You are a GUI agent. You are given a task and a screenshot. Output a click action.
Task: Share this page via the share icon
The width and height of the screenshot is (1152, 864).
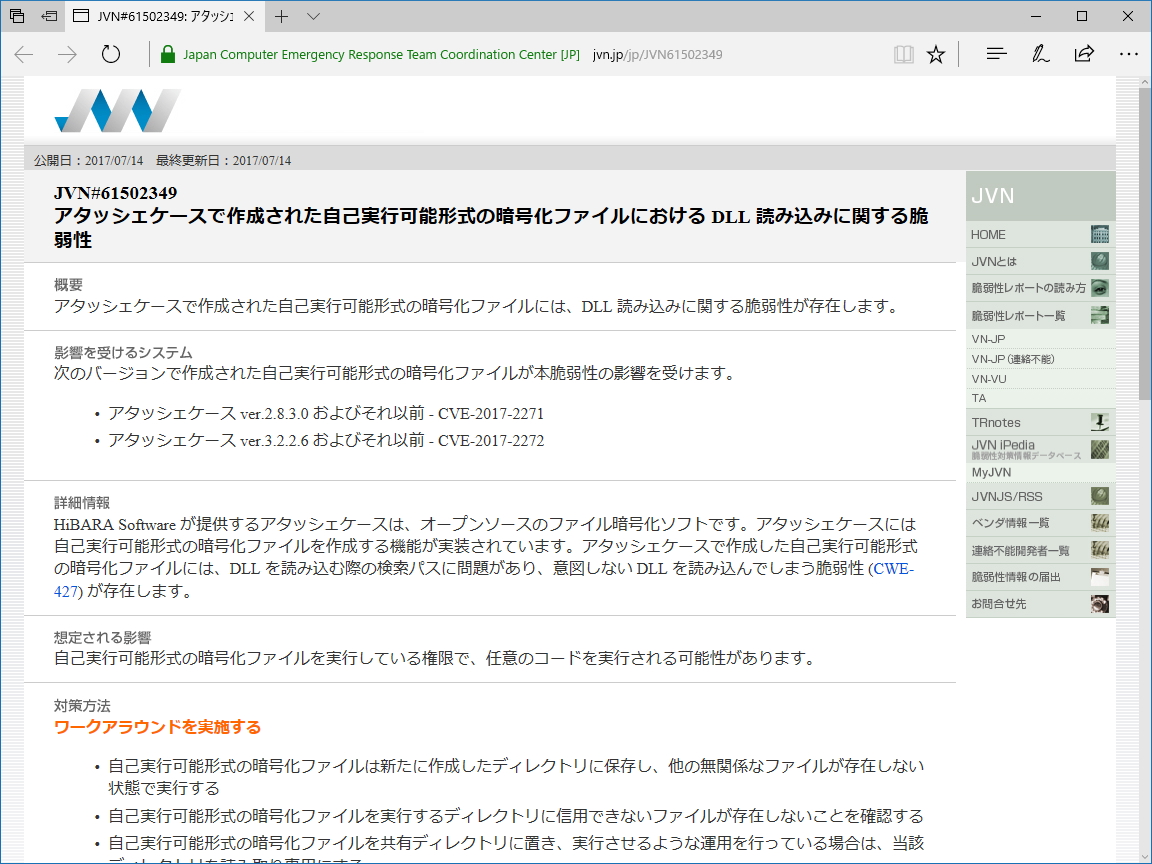(x=1084, y=54)
